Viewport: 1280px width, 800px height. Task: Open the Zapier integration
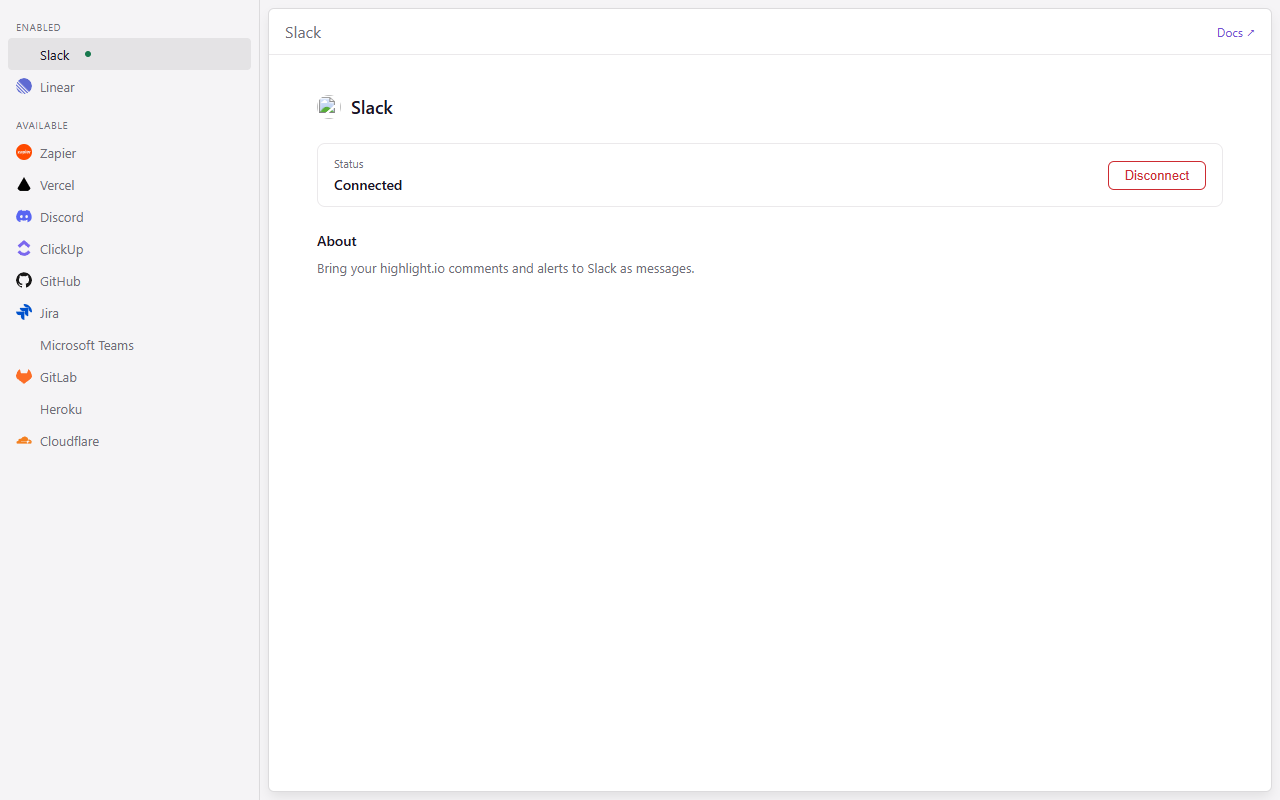tap(129, 153)
